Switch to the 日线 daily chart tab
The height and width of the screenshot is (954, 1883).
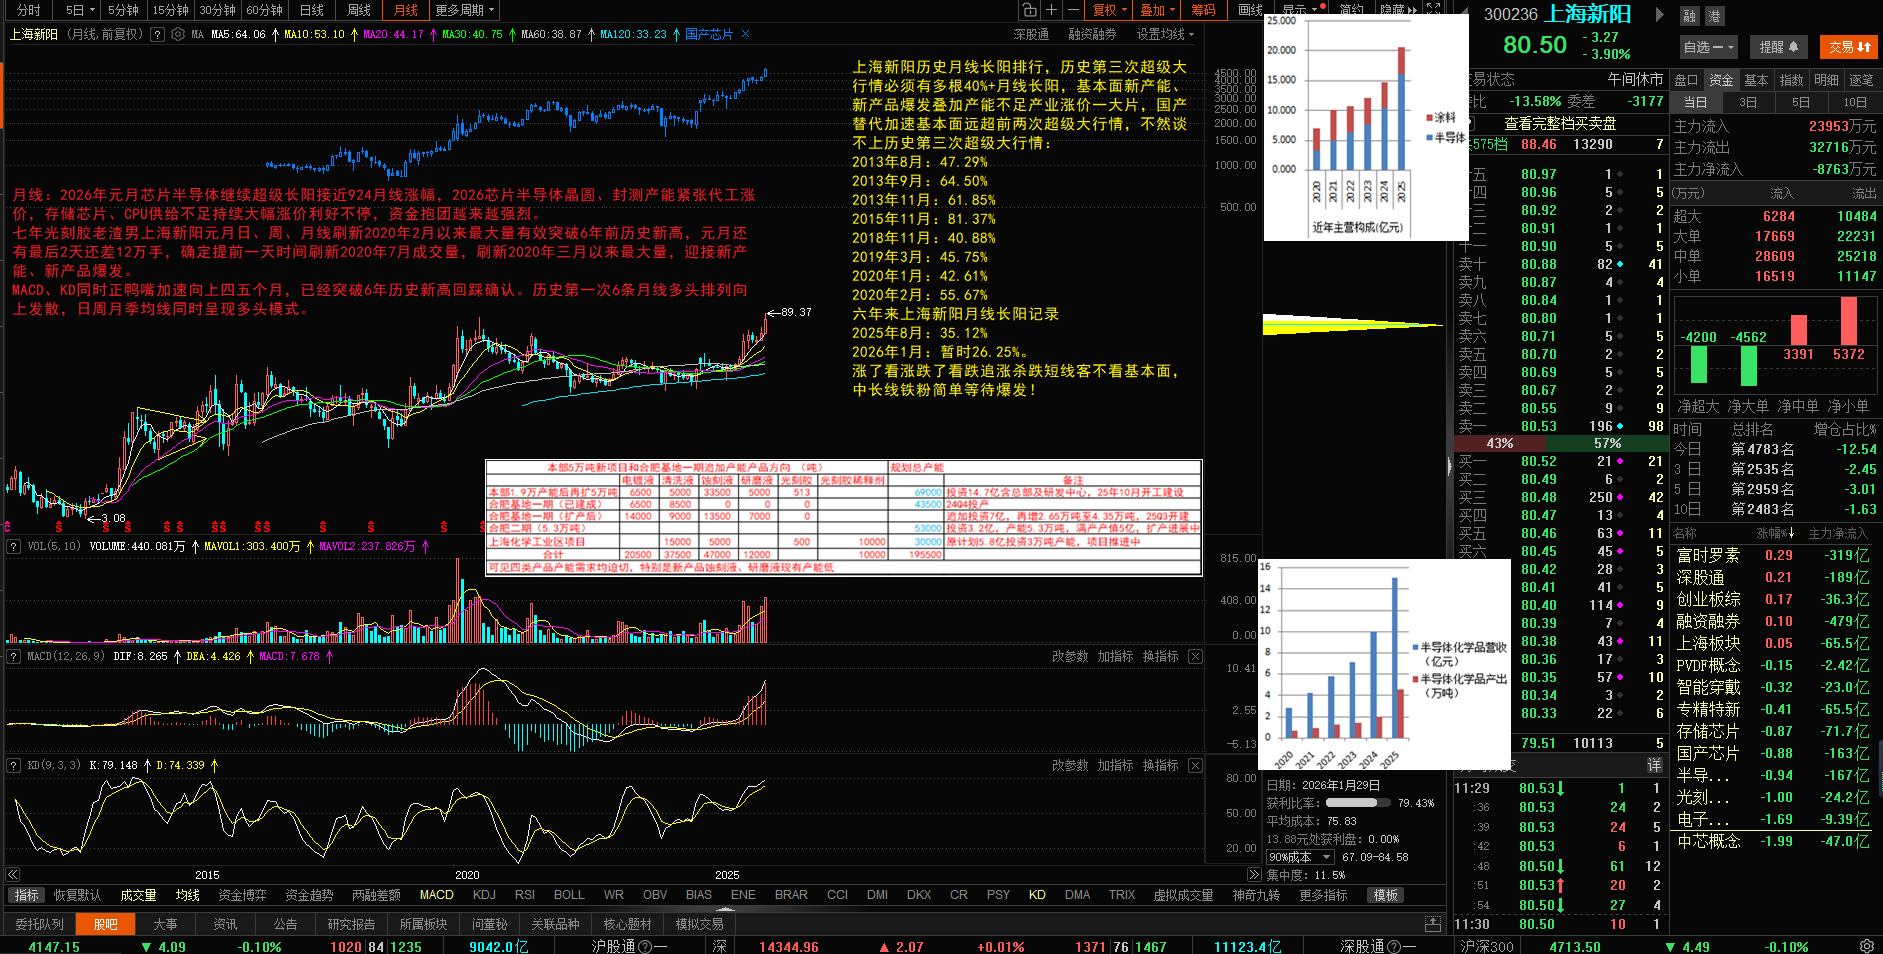tap(312, 10)
